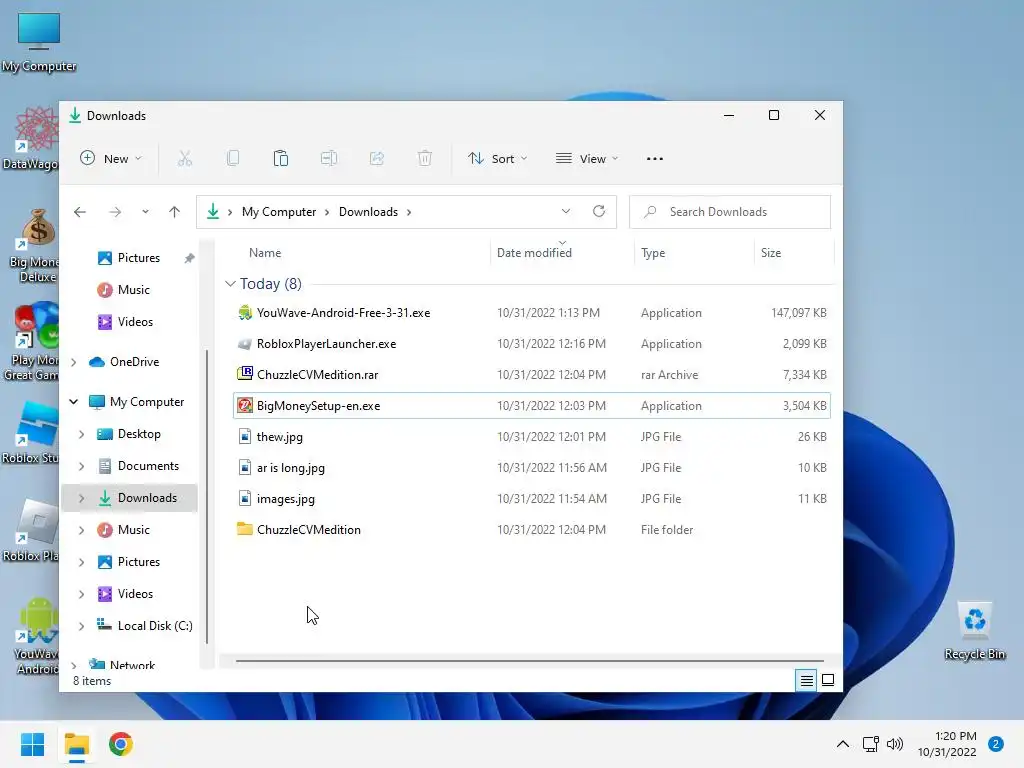
Task: Click the Paste clipboard icon
Action: point(281,159)
